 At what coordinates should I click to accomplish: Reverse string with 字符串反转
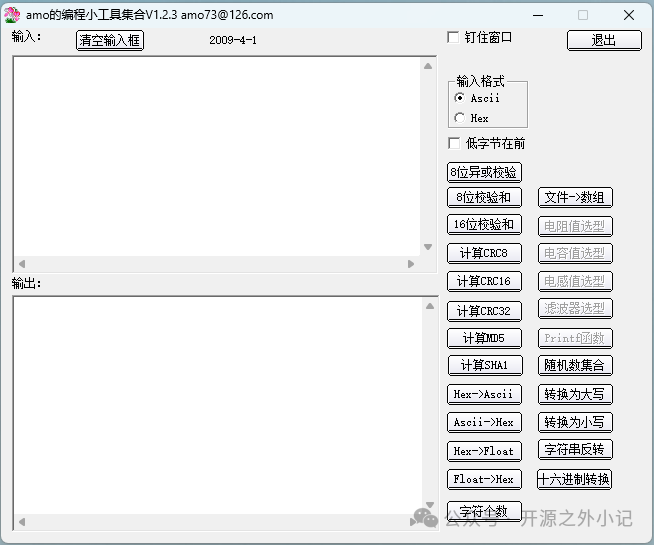pos(575,450)
